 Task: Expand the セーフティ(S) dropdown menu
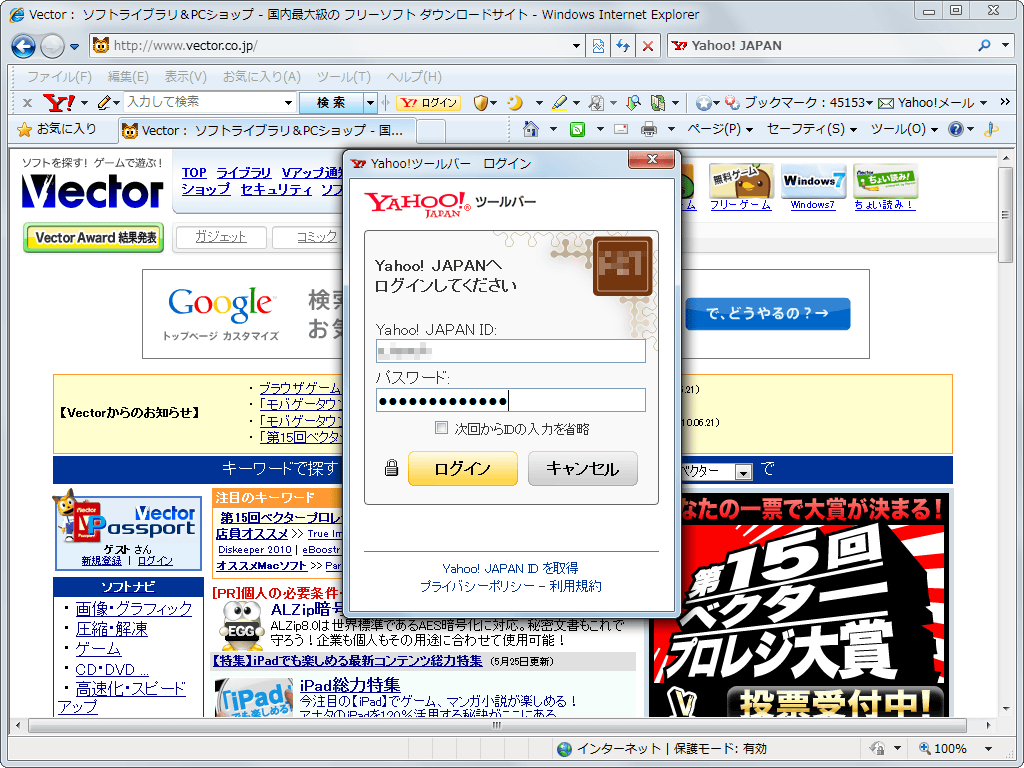coord(812,129)
